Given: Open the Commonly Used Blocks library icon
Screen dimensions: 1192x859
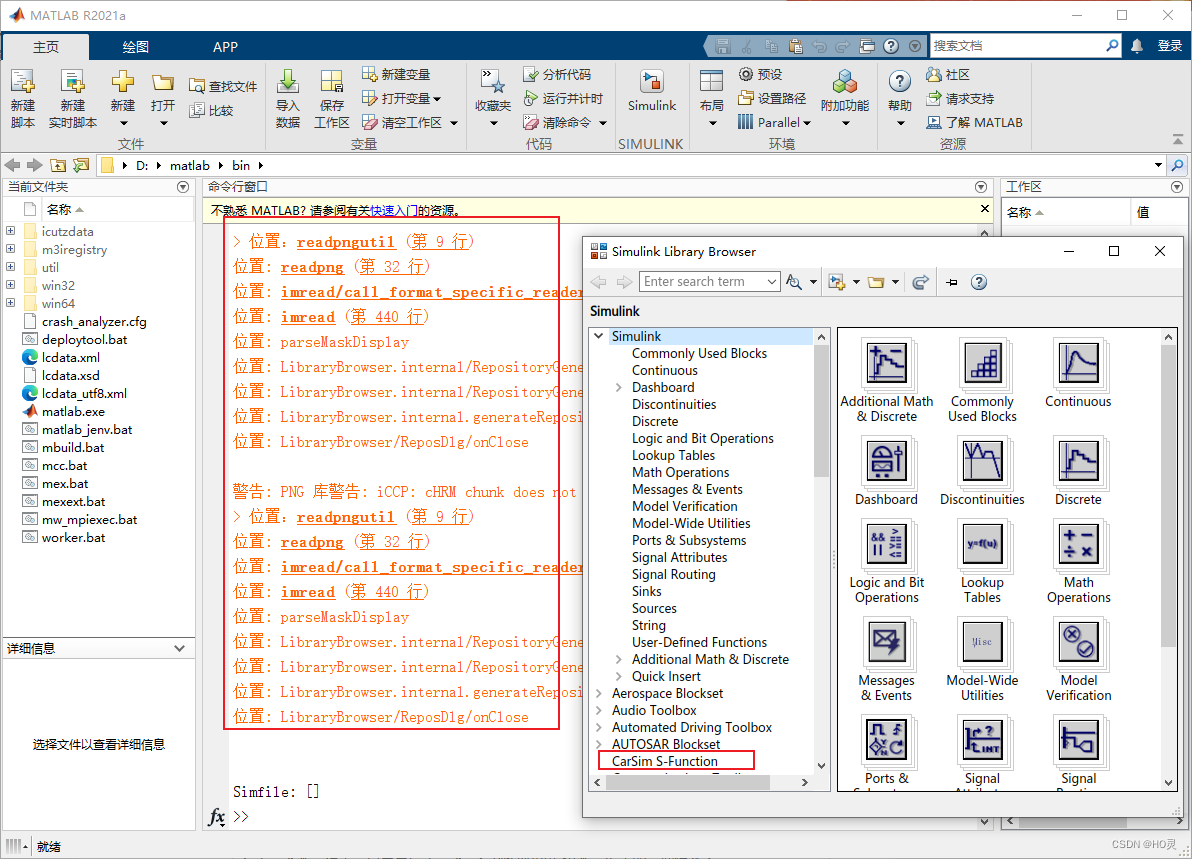Looking at the screenshot, I should pos(982,381).
